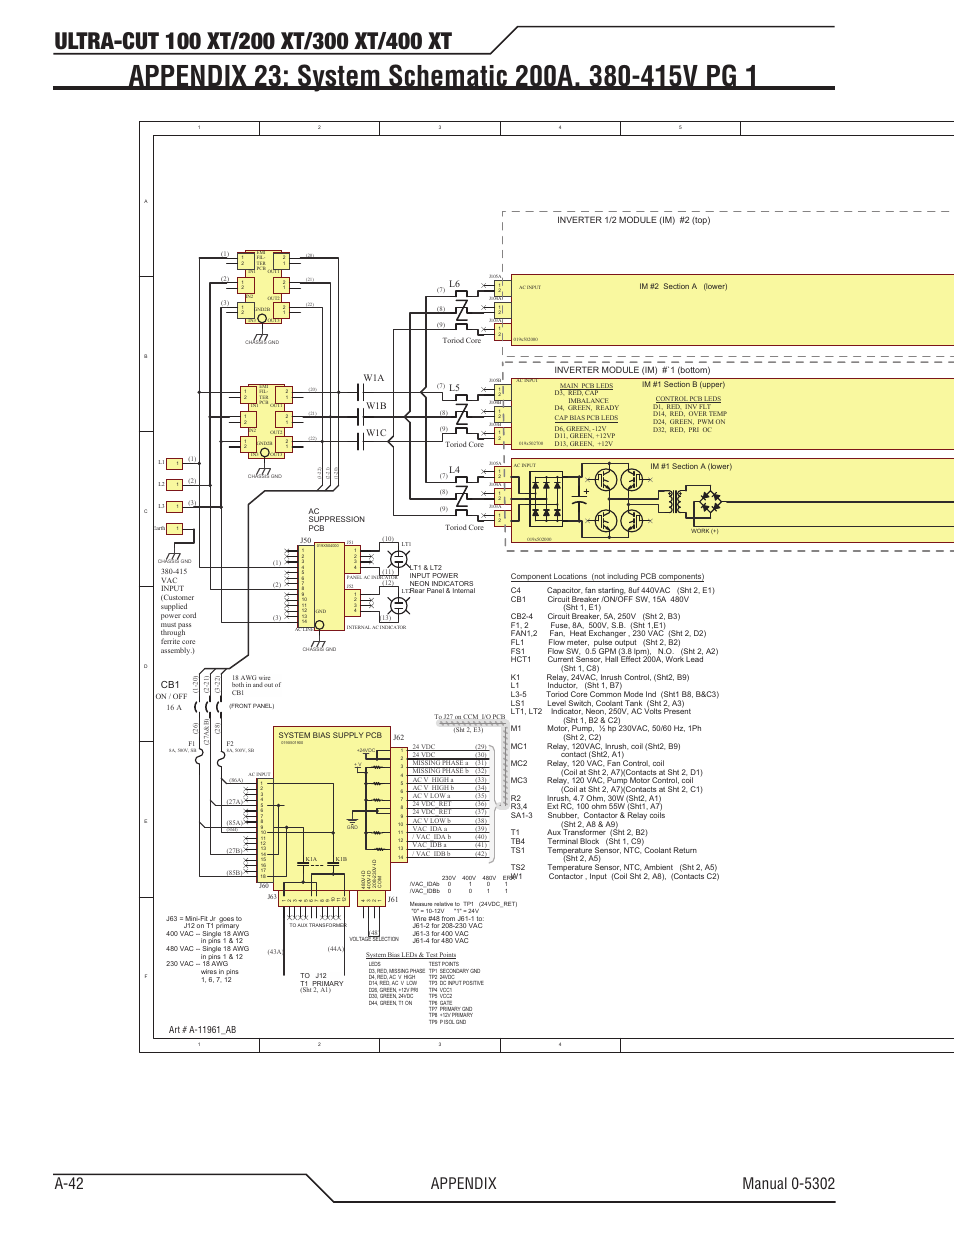The width and height of the screenshot is (954, 1235).
Task: Click the 'TO AUX TRANSFORMER' label
Action: coord(318,925)
